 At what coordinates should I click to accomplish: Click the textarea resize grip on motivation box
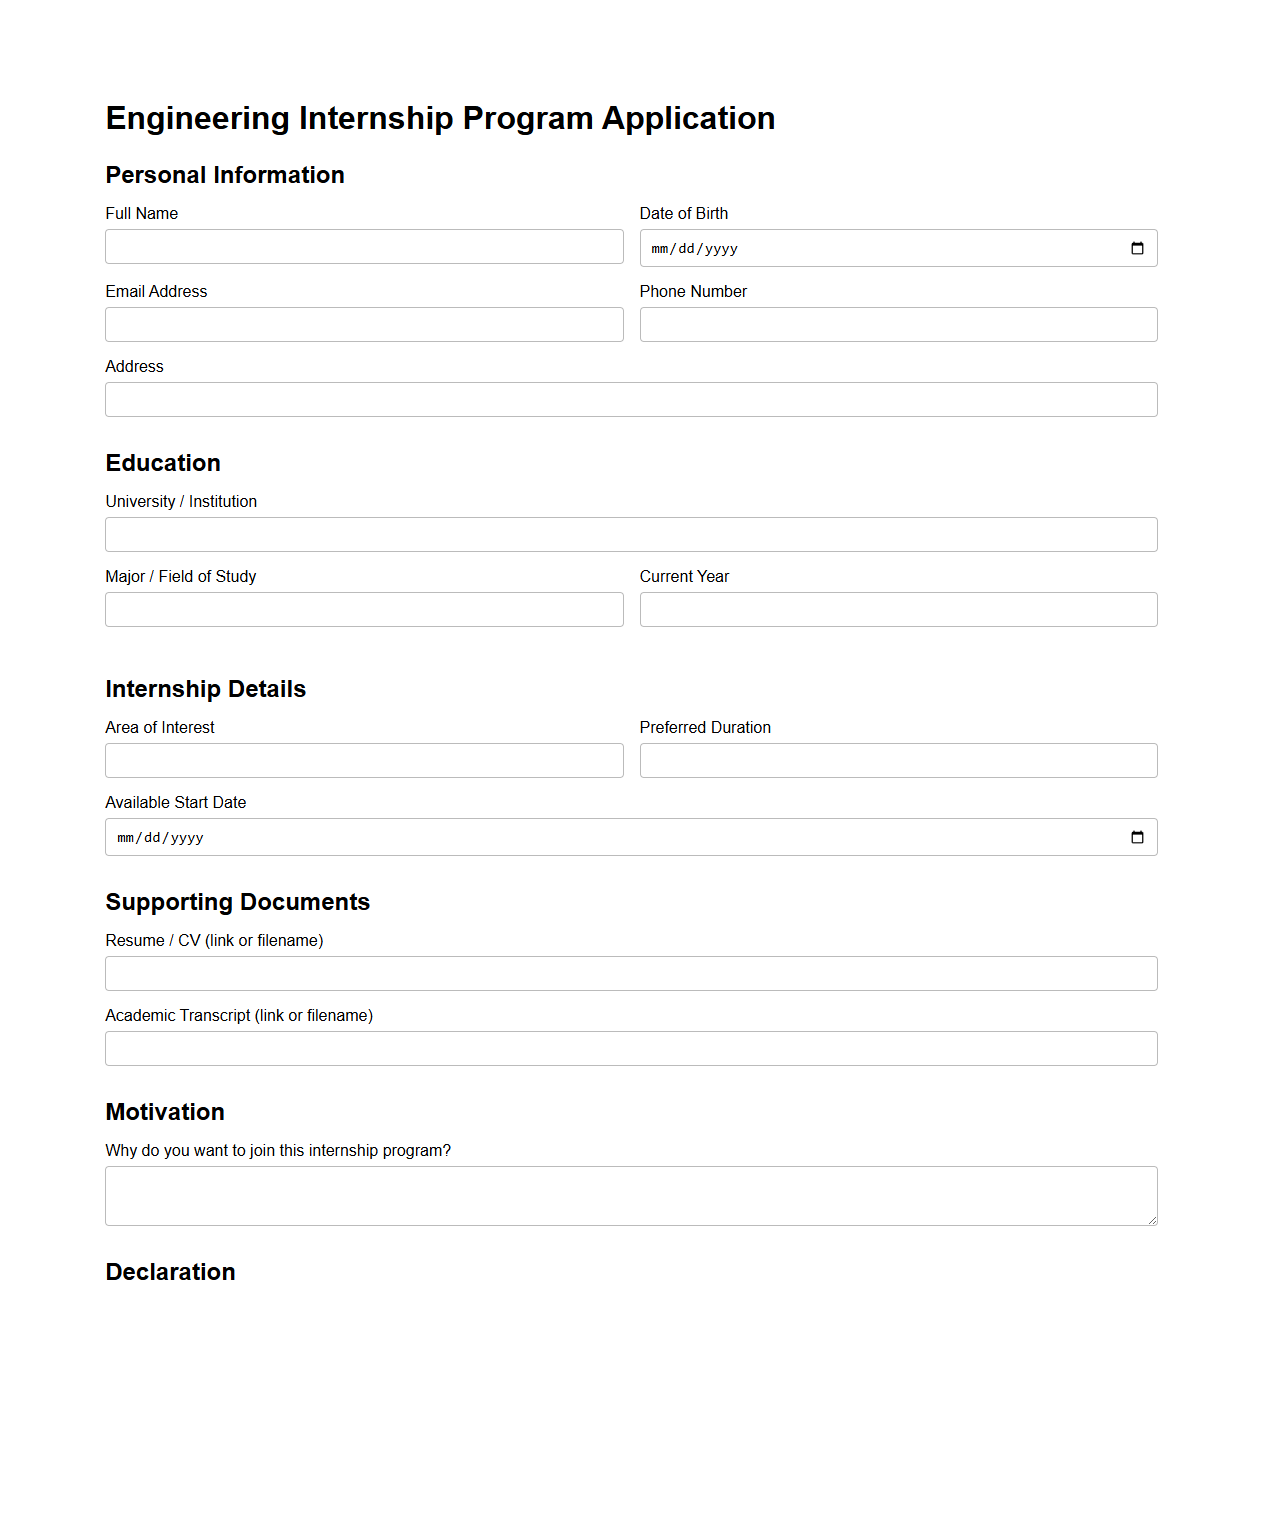[x=1153, y=1221]
